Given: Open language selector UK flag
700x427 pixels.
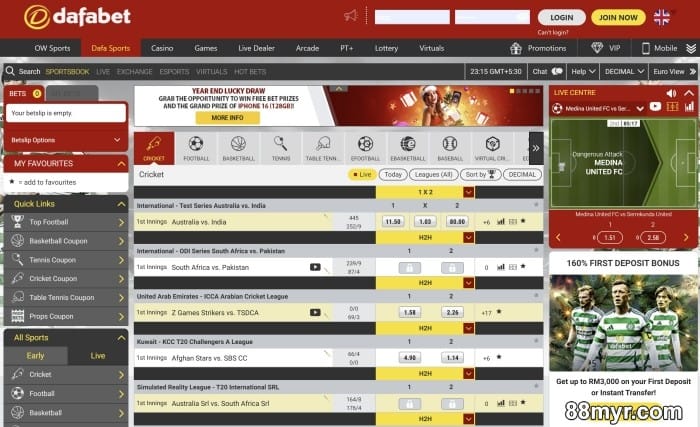Looking at the screenshot, I should coord(662,17).
